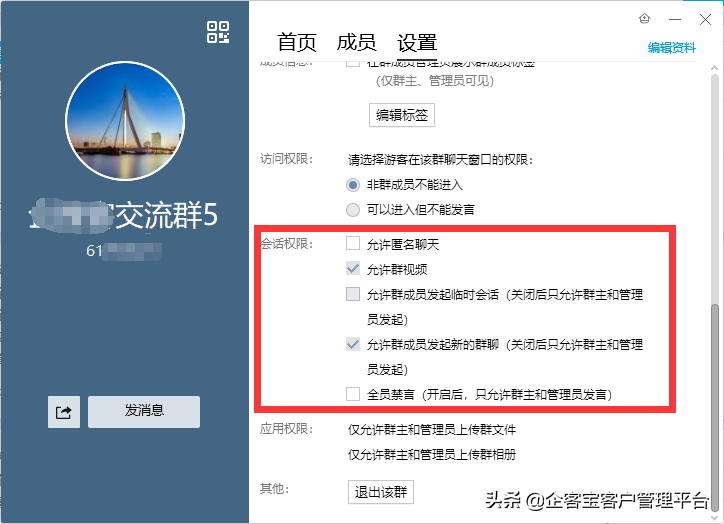Open the group QR code icon
This screenshot has height=524, width=724.
[218, 32]
